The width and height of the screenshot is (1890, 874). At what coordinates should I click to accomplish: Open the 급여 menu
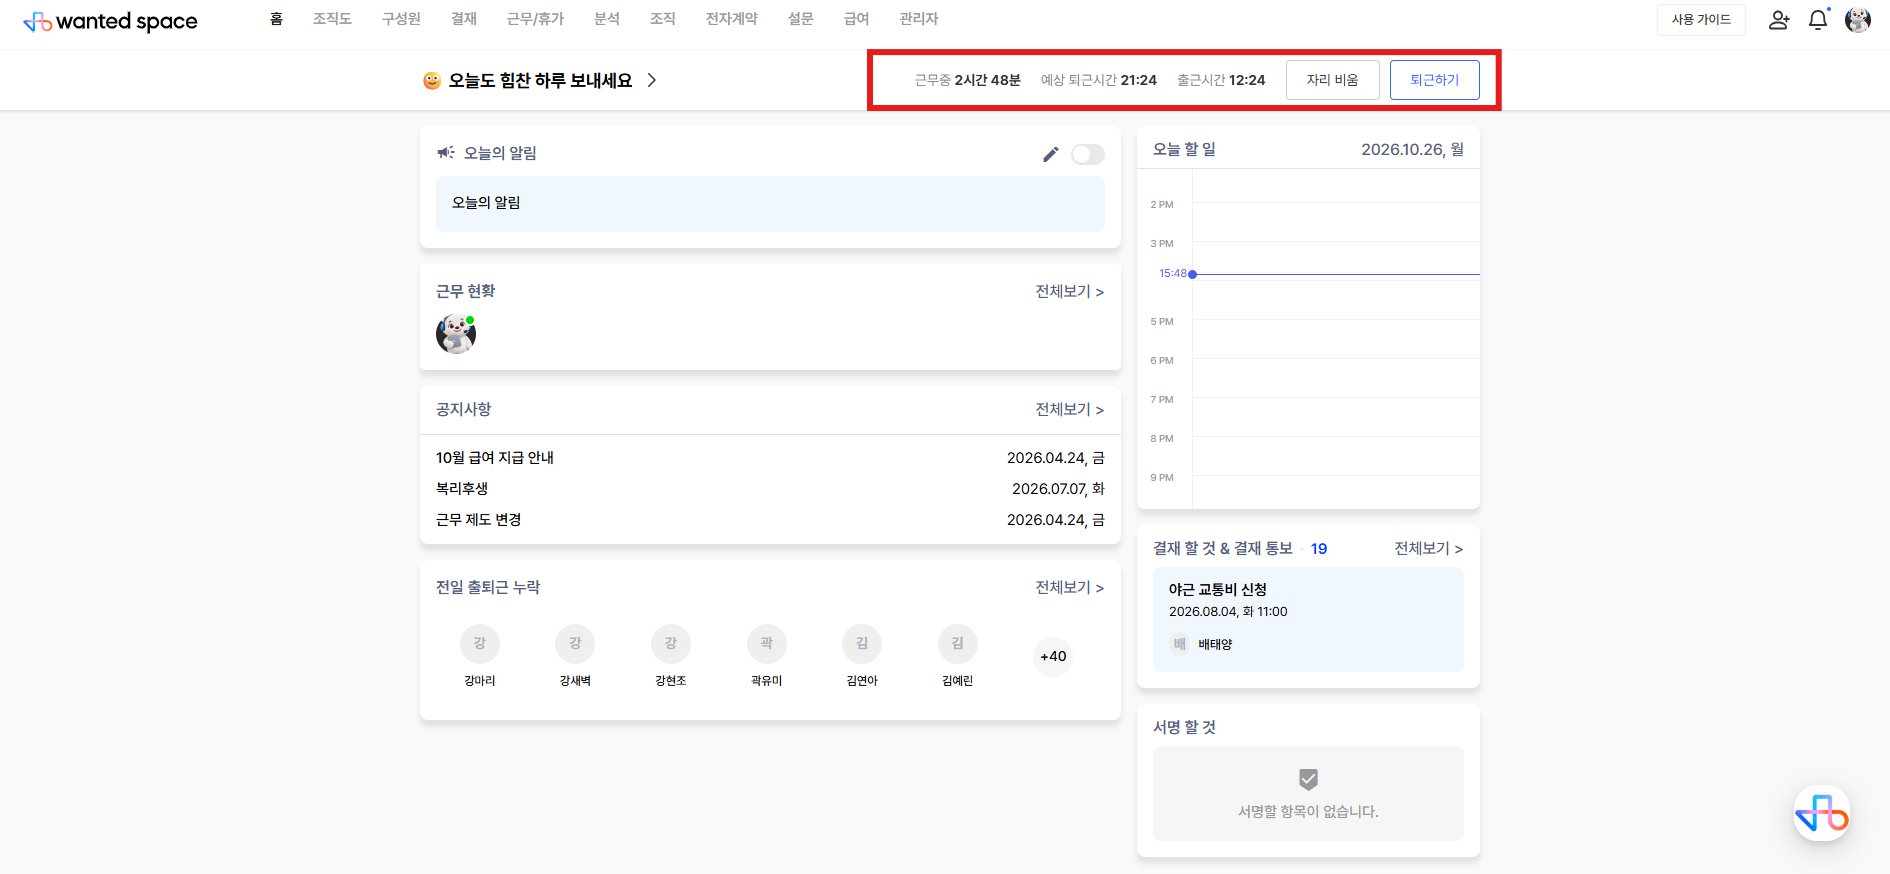click(857, 19)
